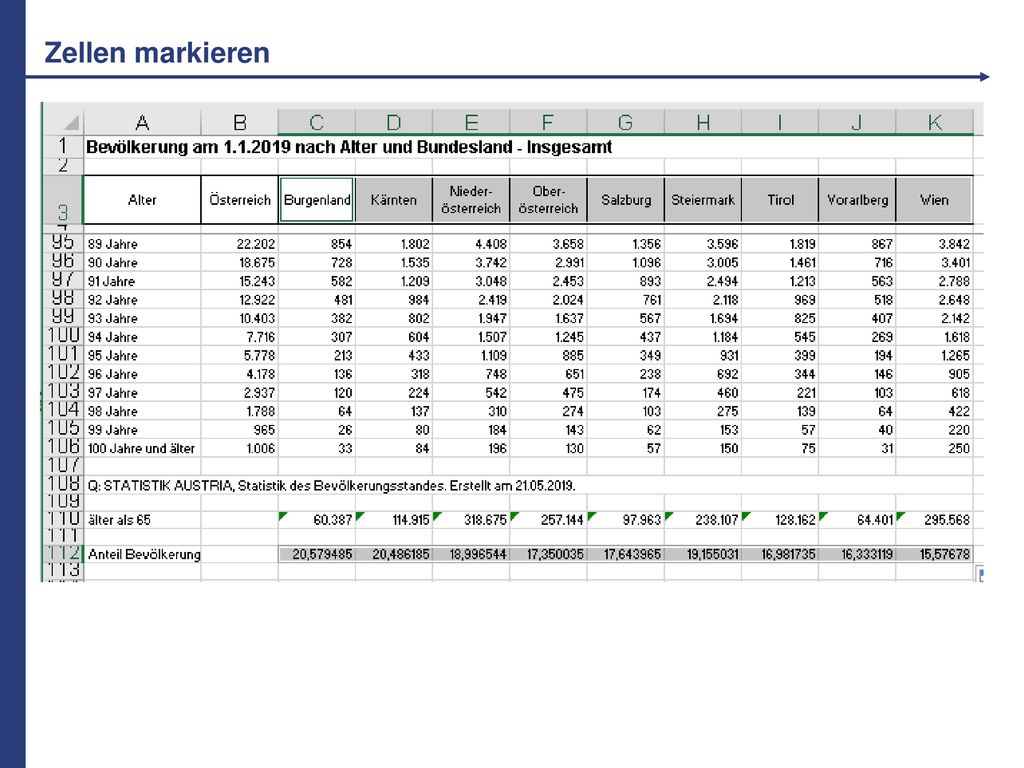Click the percentage cell 17,643965
The width and height of the screenshot is (1024, 768).
626,554
